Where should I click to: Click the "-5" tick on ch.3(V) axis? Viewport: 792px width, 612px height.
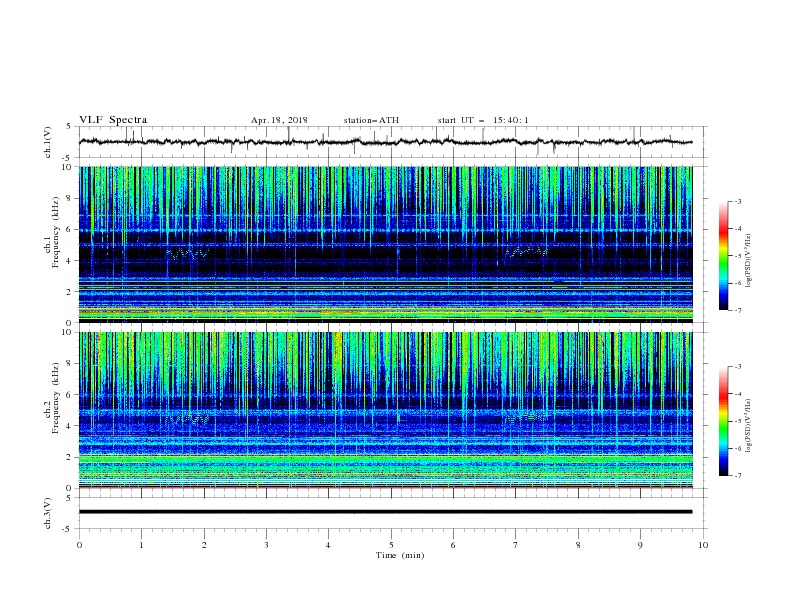68,529
